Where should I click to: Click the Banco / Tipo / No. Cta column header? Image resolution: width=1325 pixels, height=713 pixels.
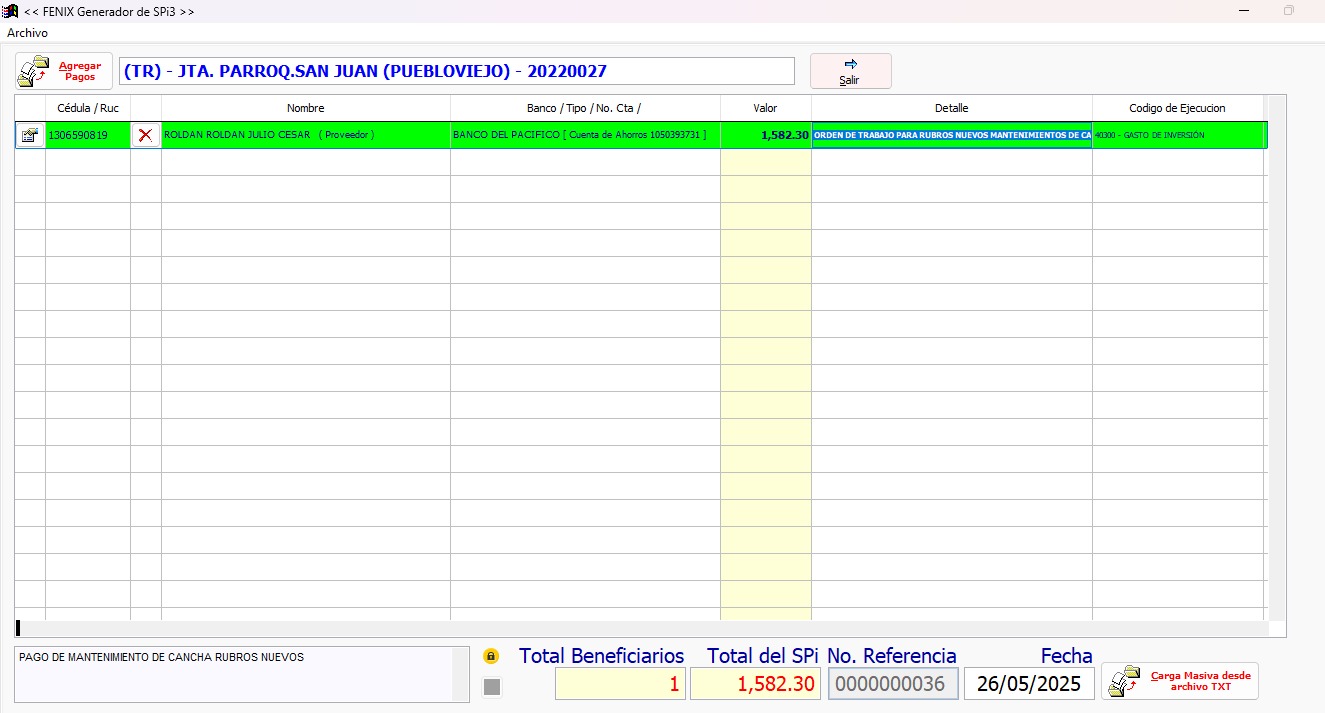[x=584, y=108]
